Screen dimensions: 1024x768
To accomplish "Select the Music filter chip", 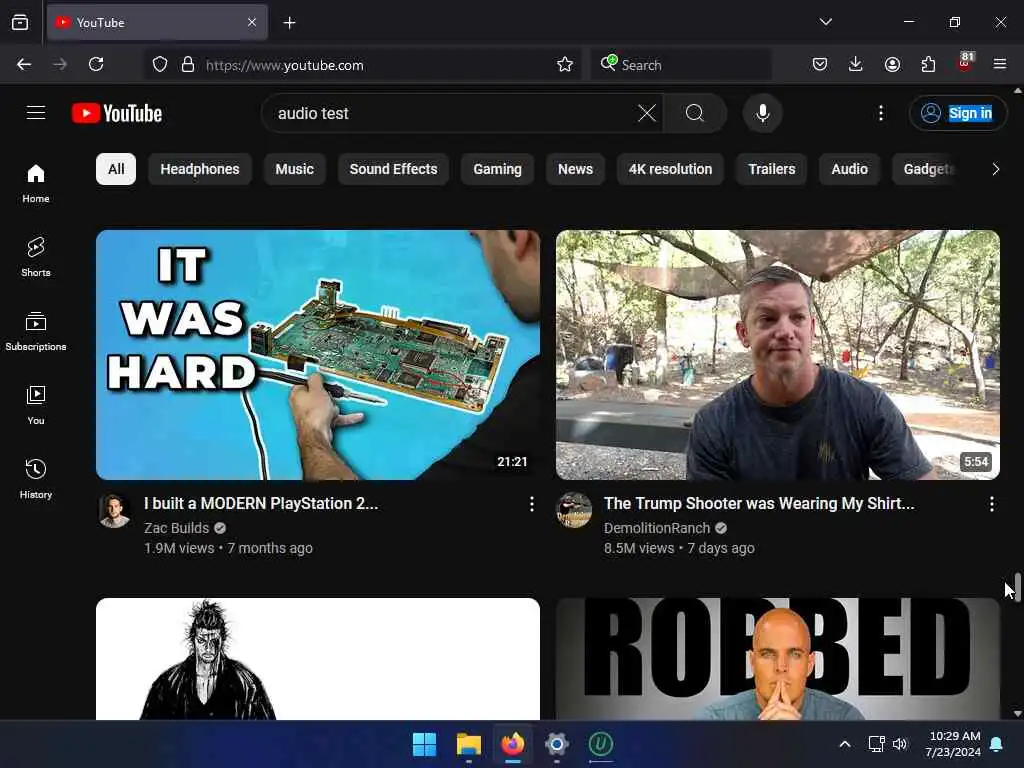I will (x=295, y=169).
